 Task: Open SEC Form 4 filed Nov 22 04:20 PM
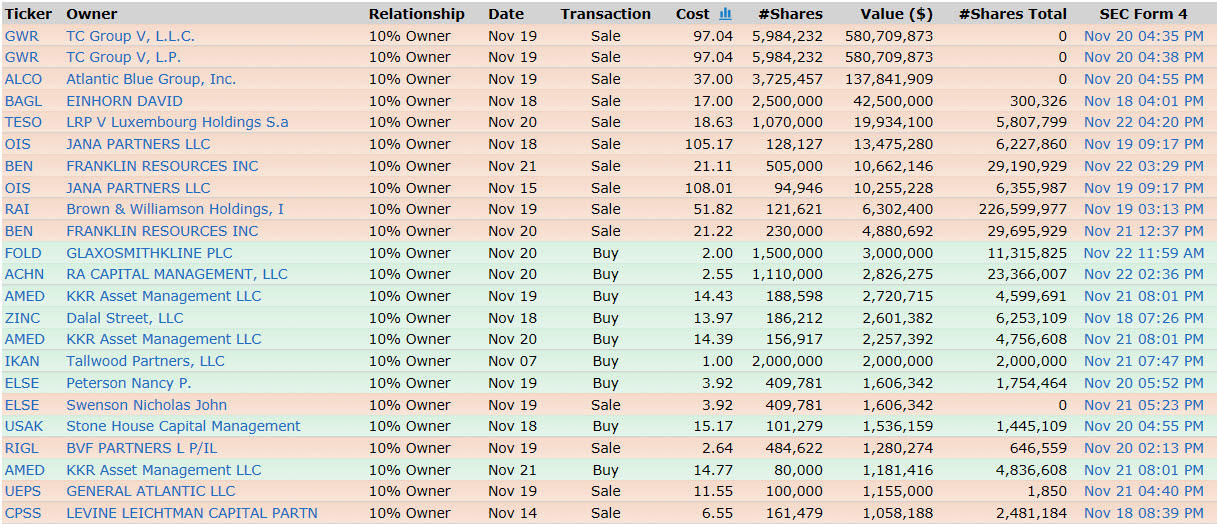[1143, 122]
